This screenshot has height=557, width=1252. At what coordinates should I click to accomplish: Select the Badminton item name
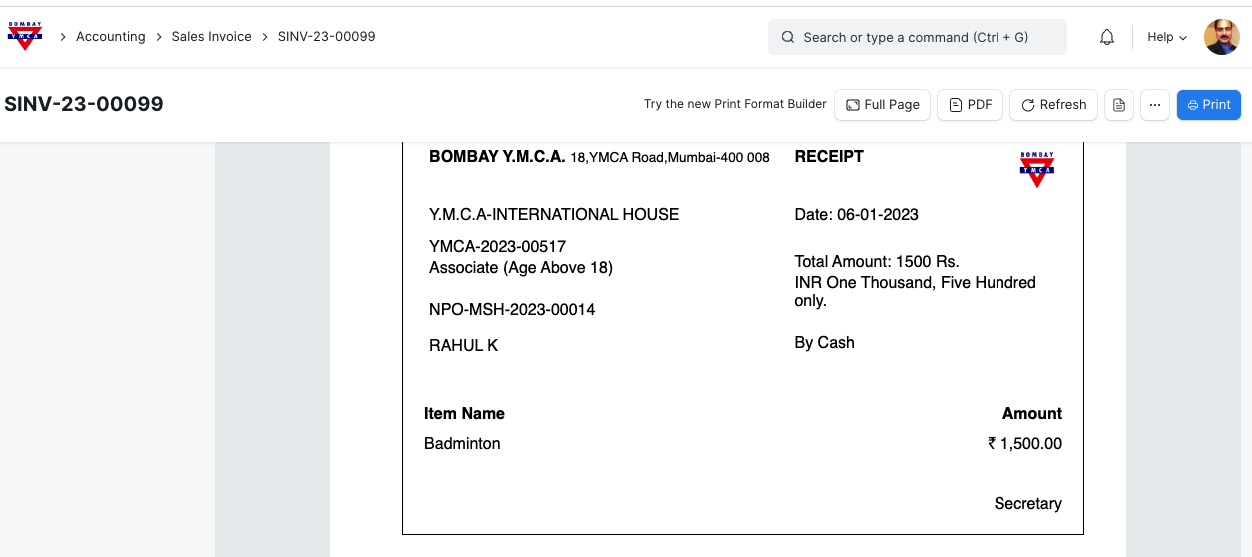tap(462, 444)
